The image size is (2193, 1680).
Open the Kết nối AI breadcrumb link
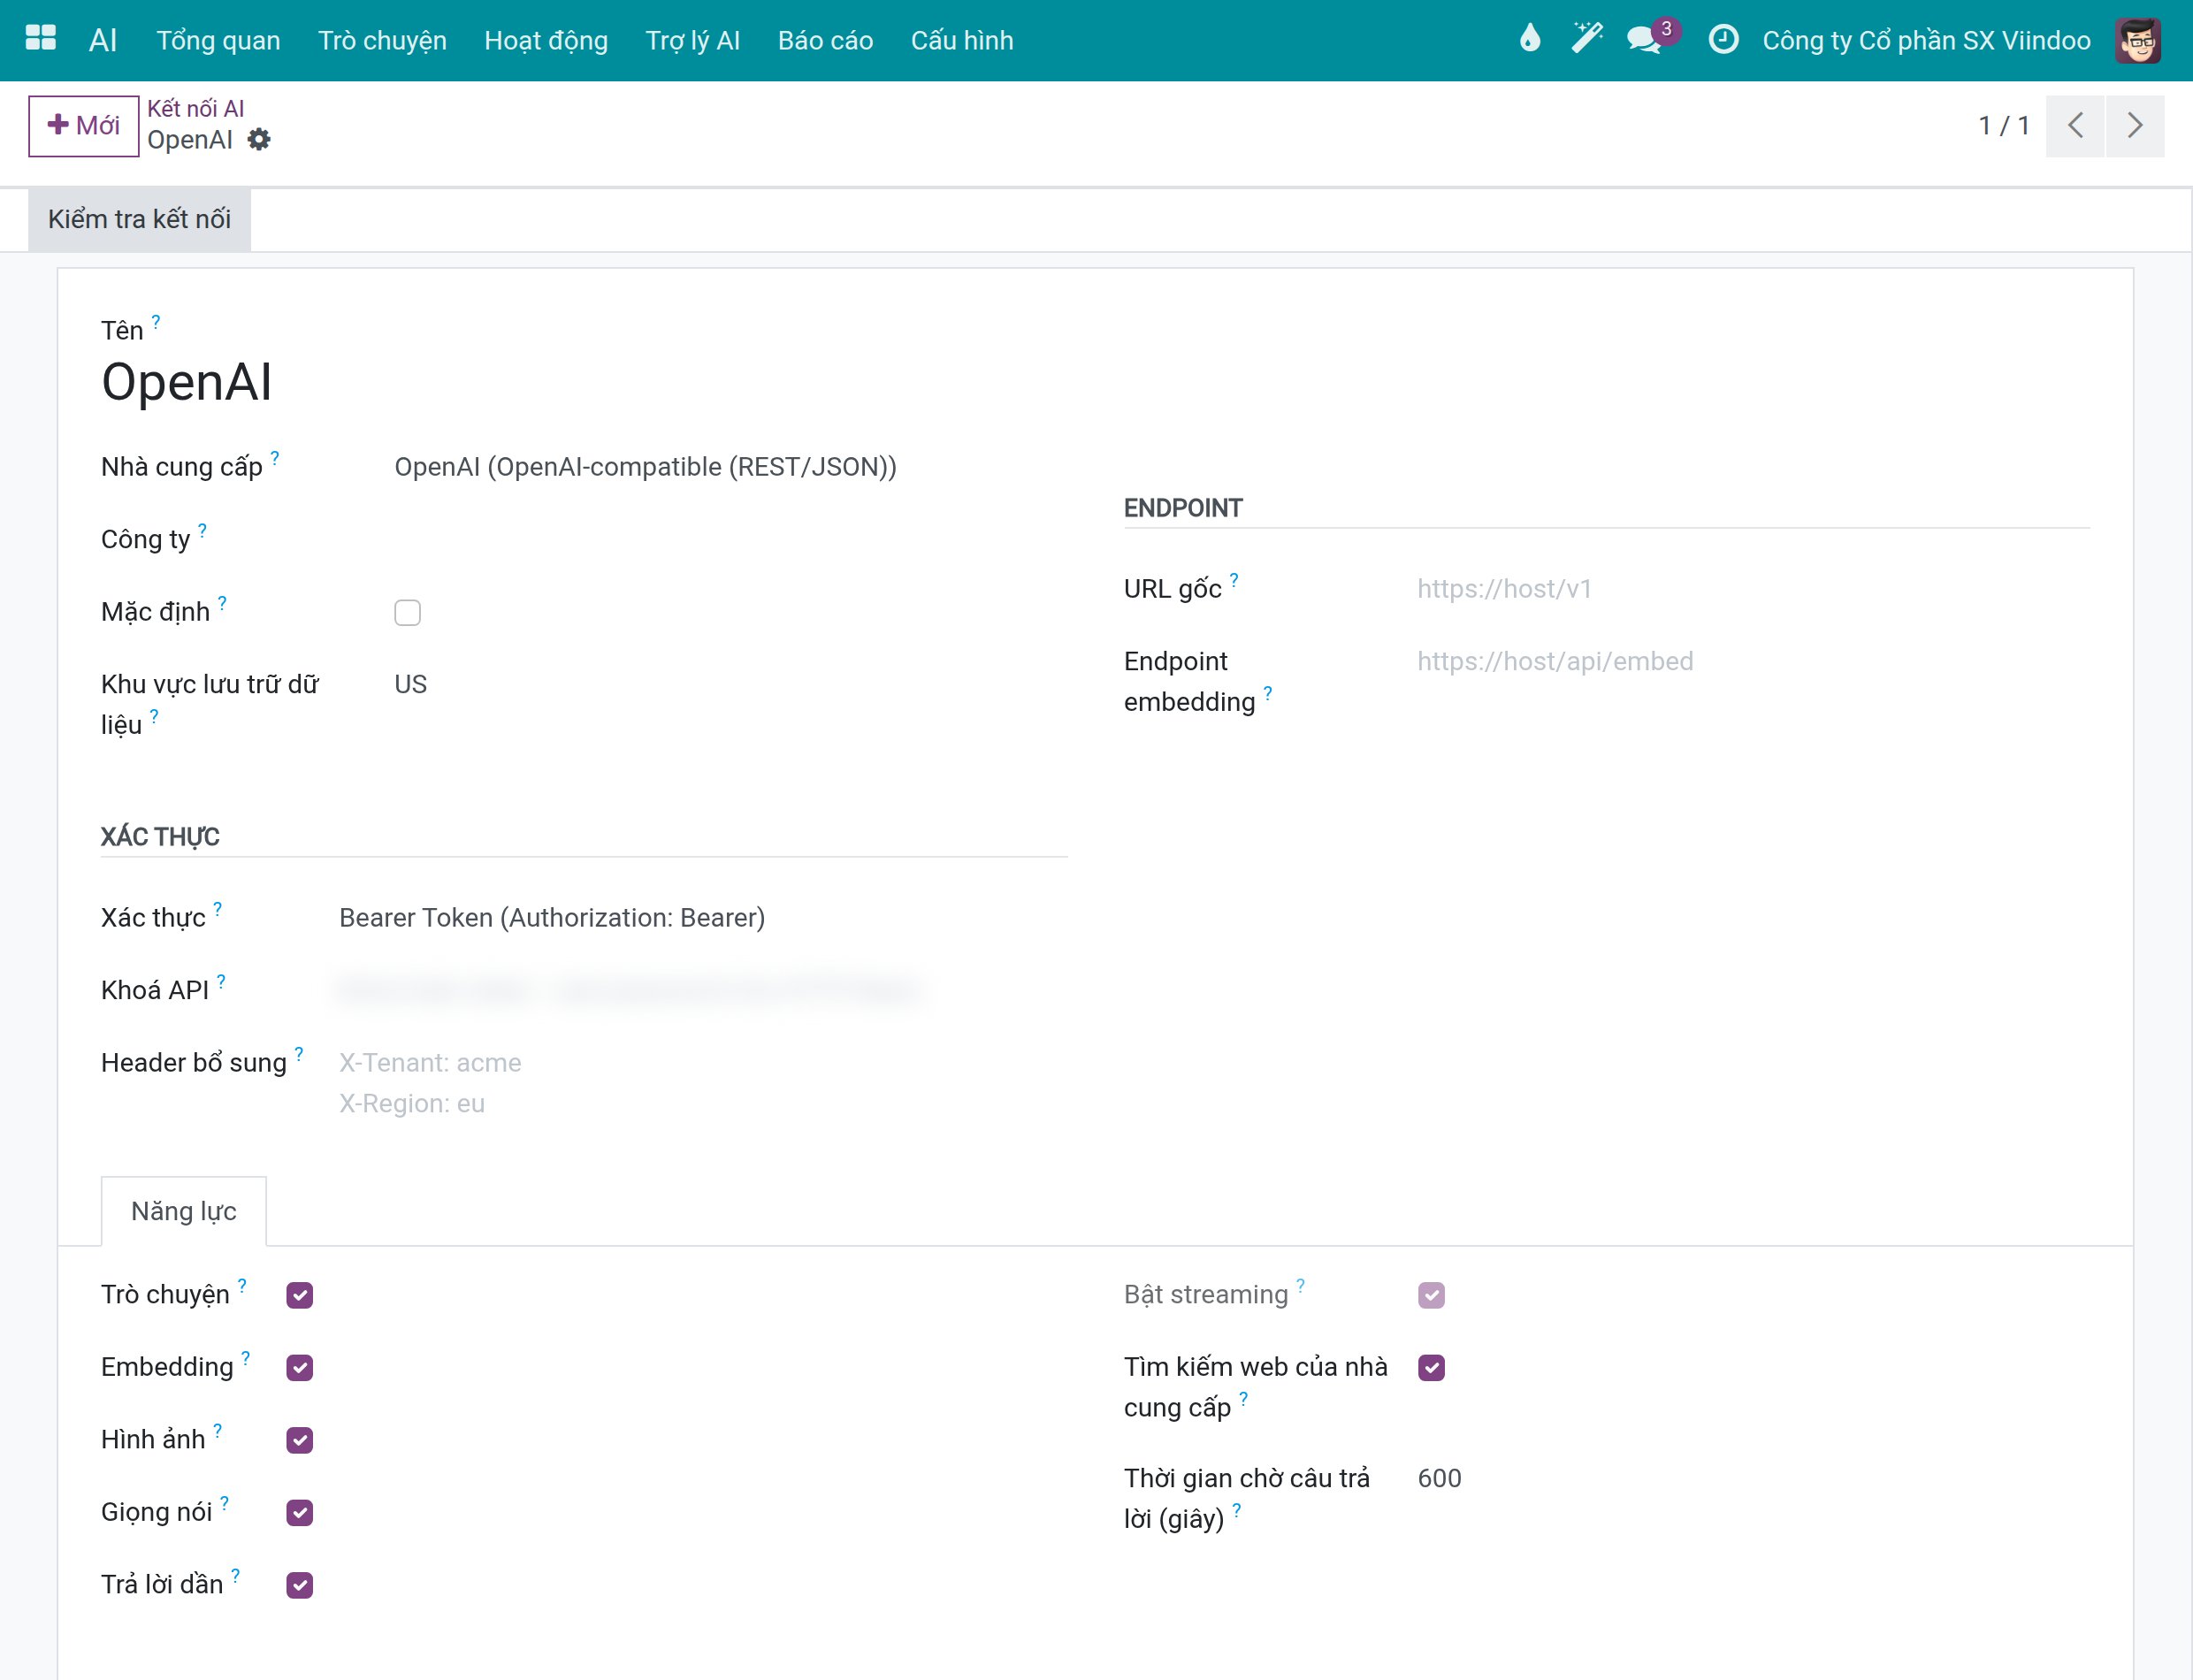(195, 108)
